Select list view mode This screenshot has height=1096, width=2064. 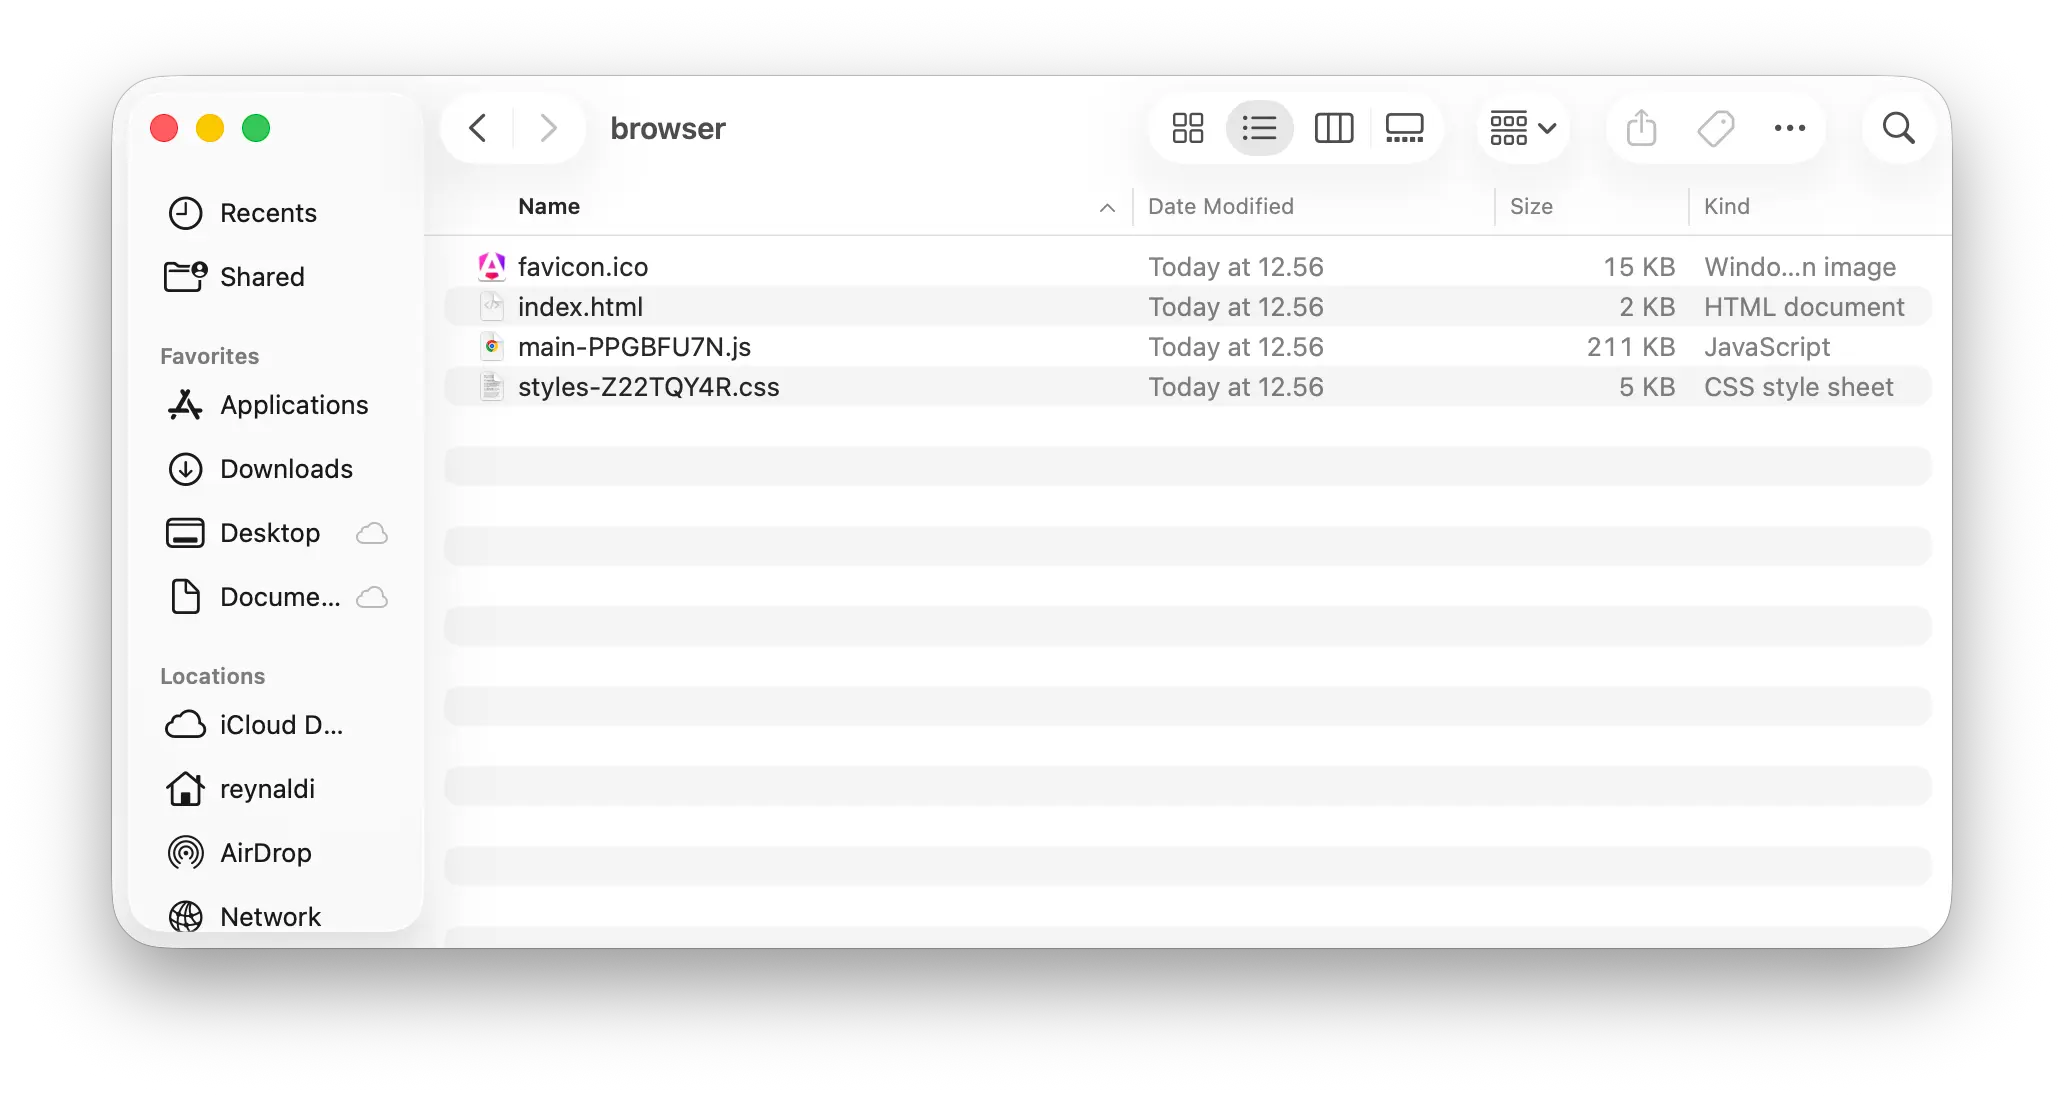tap(1259, 128)
